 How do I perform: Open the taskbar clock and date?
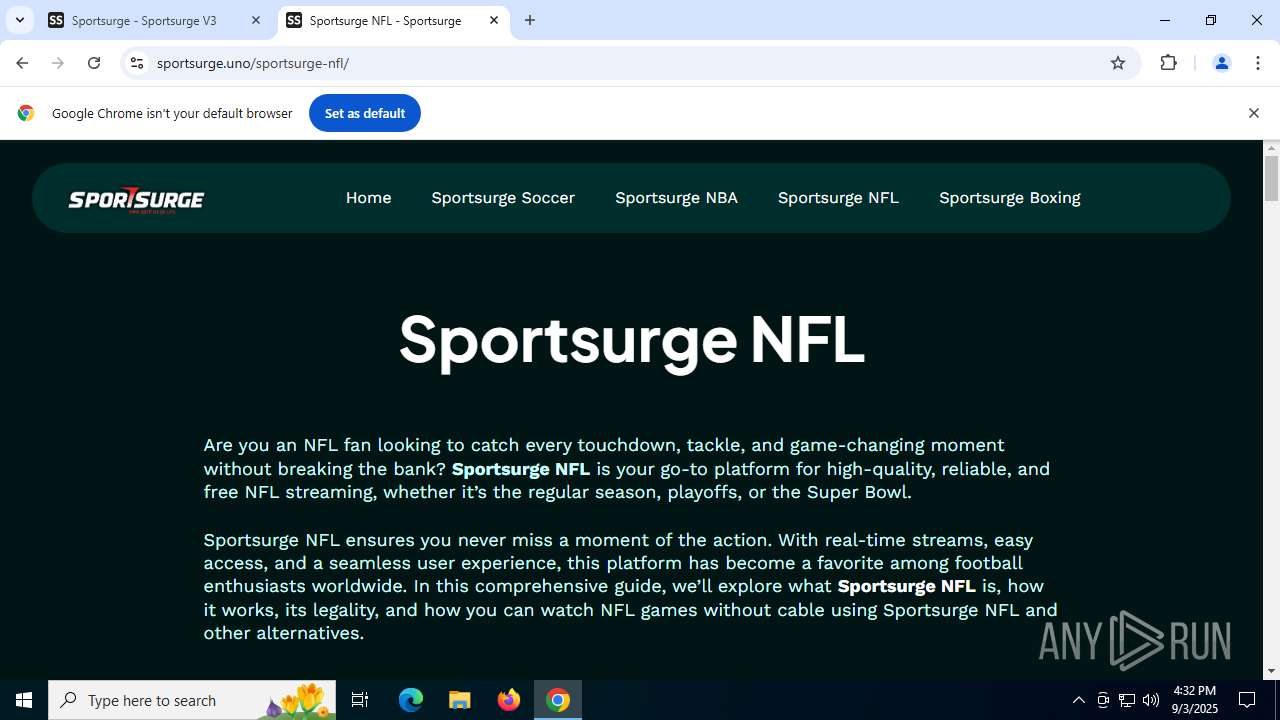click(1195, 700)
